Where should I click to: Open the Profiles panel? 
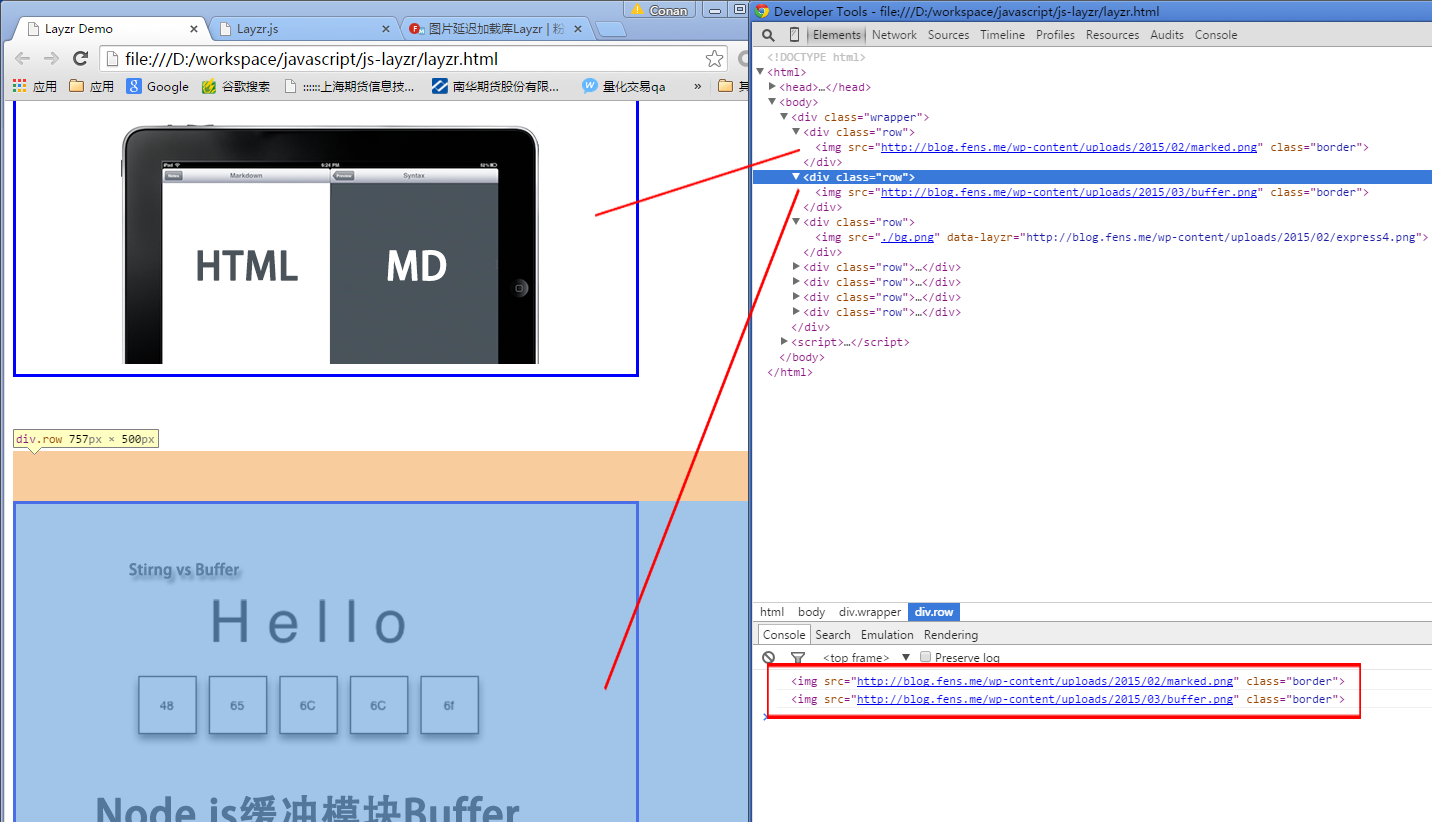click(x=1055, y=35)
